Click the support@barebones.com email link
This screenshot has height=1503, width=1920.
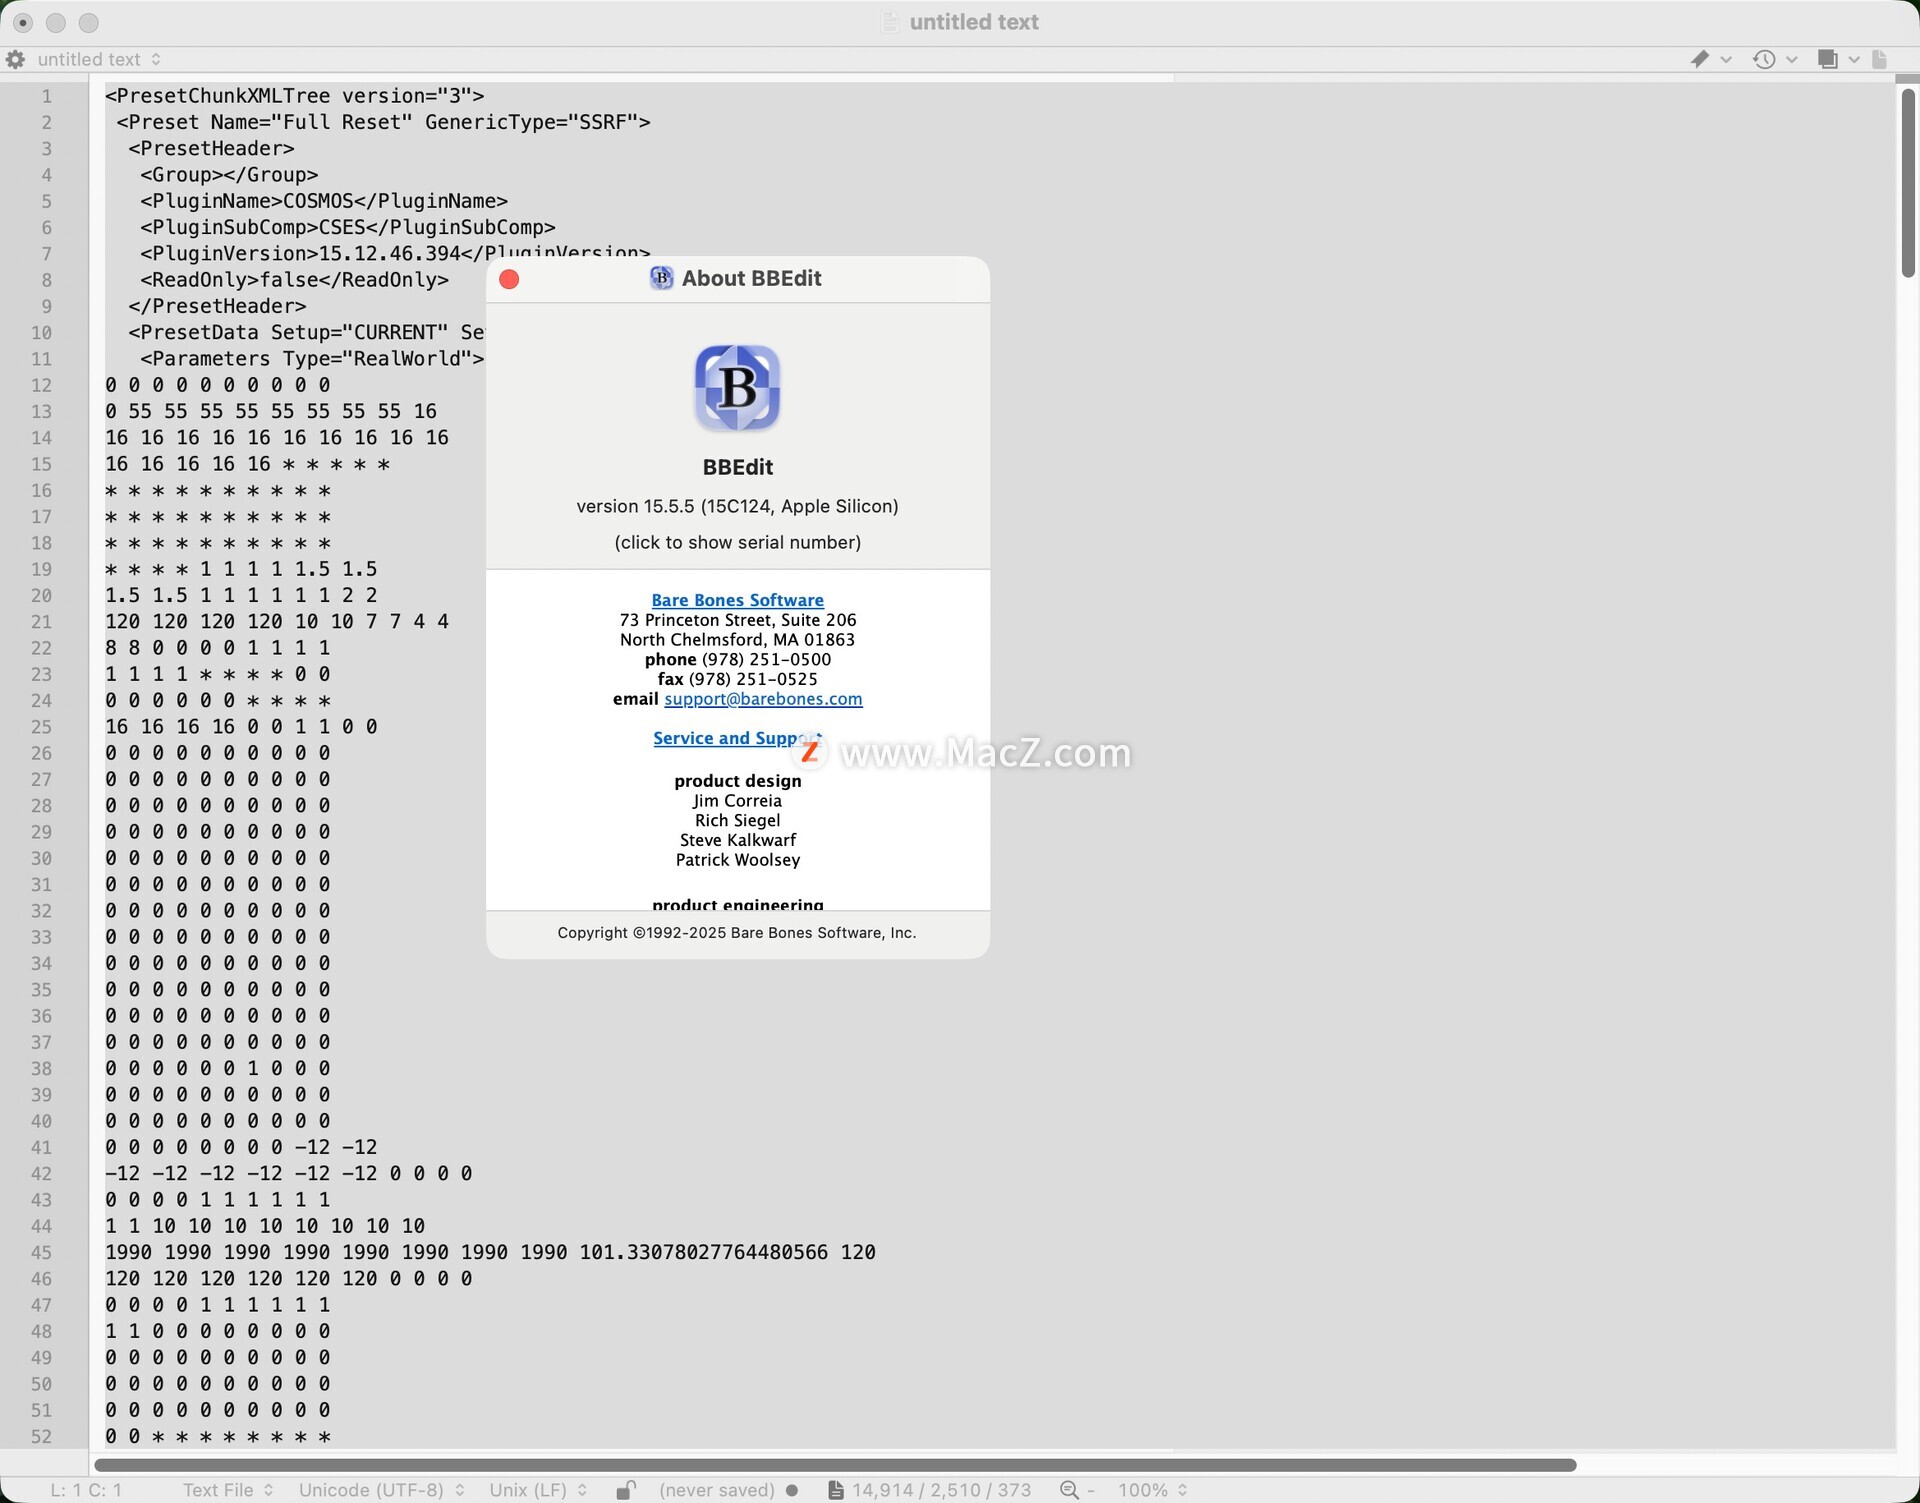click(763, 699)
